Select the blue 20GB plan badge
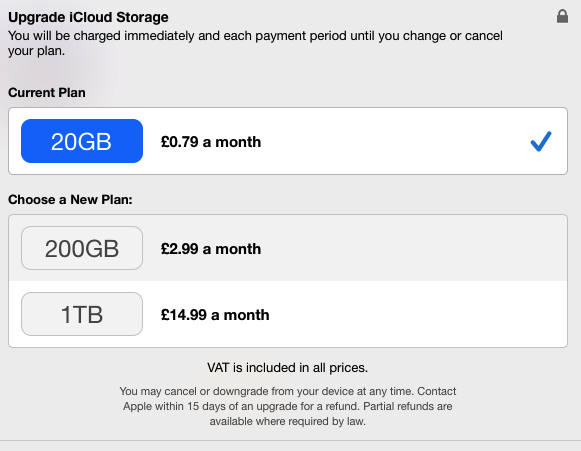Viewport: 581px width, 451px height. [82, 141]
